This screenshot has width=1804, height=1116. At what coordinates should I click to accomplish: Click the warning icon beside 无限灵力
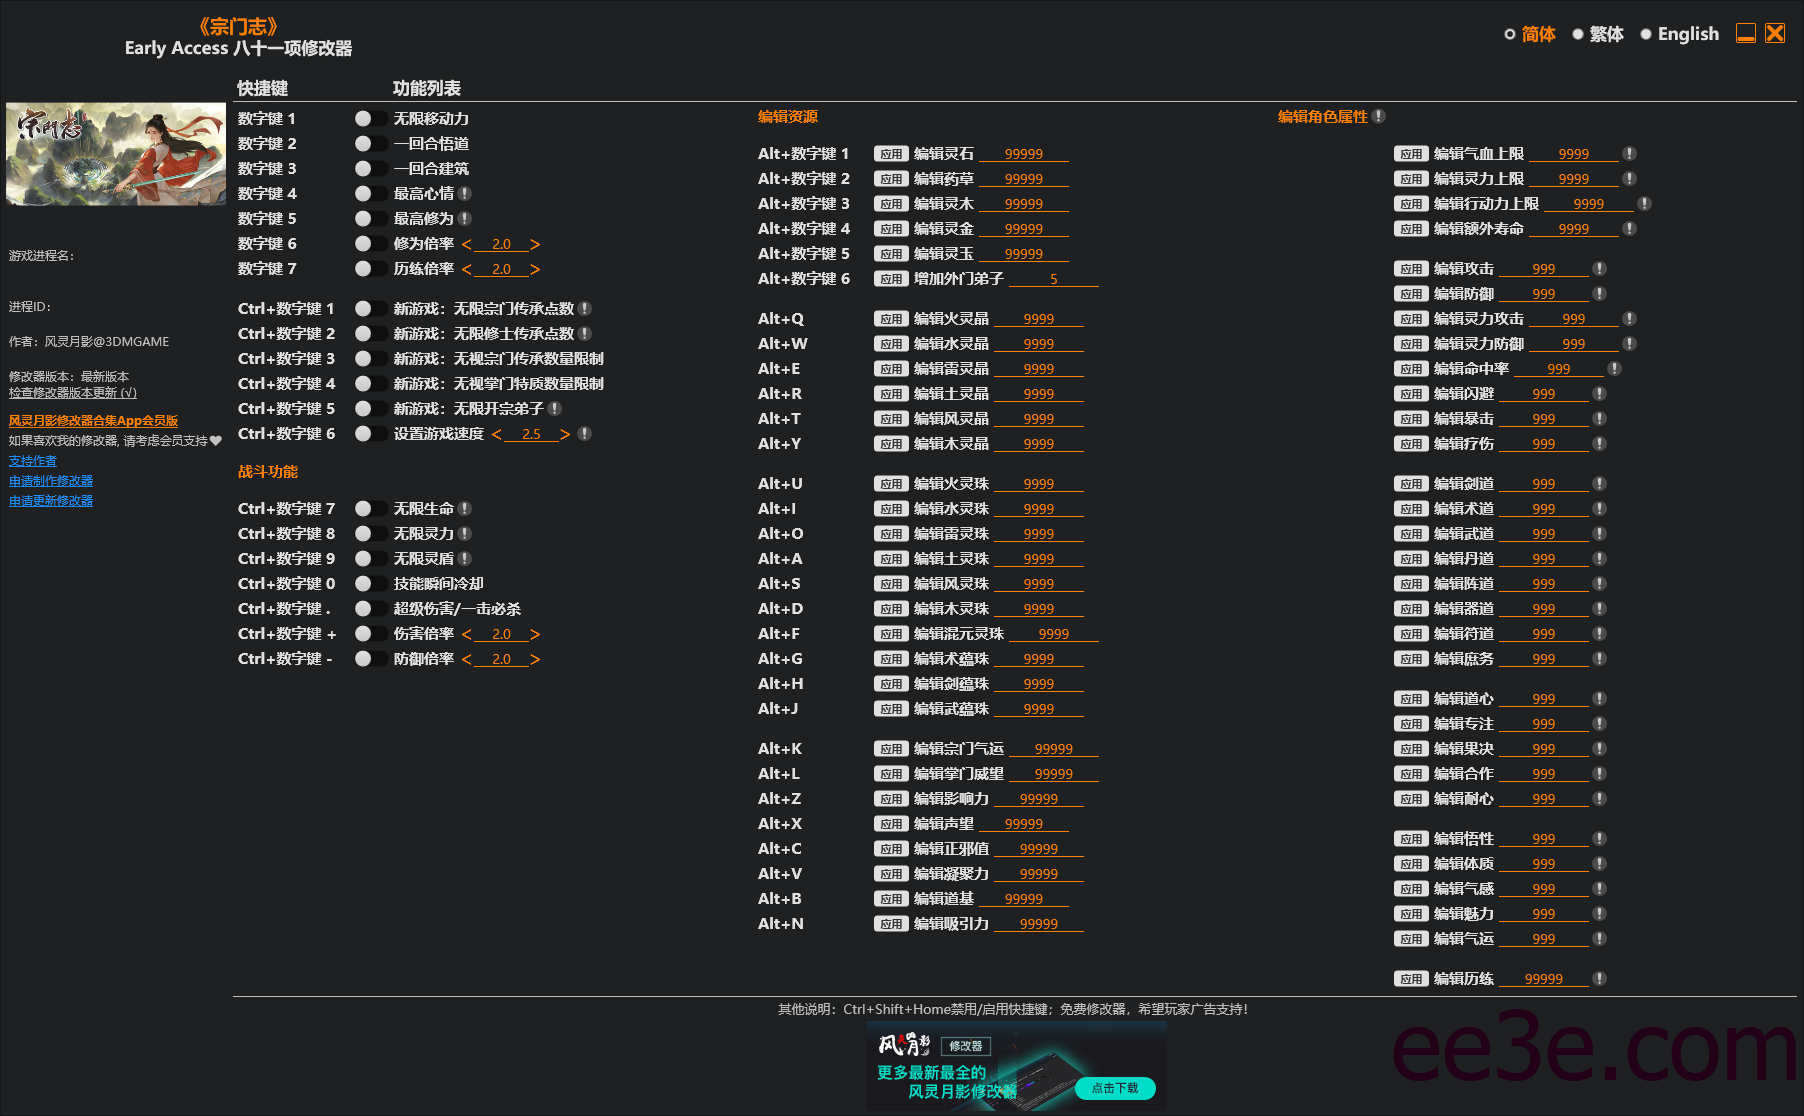coord(464,533)
